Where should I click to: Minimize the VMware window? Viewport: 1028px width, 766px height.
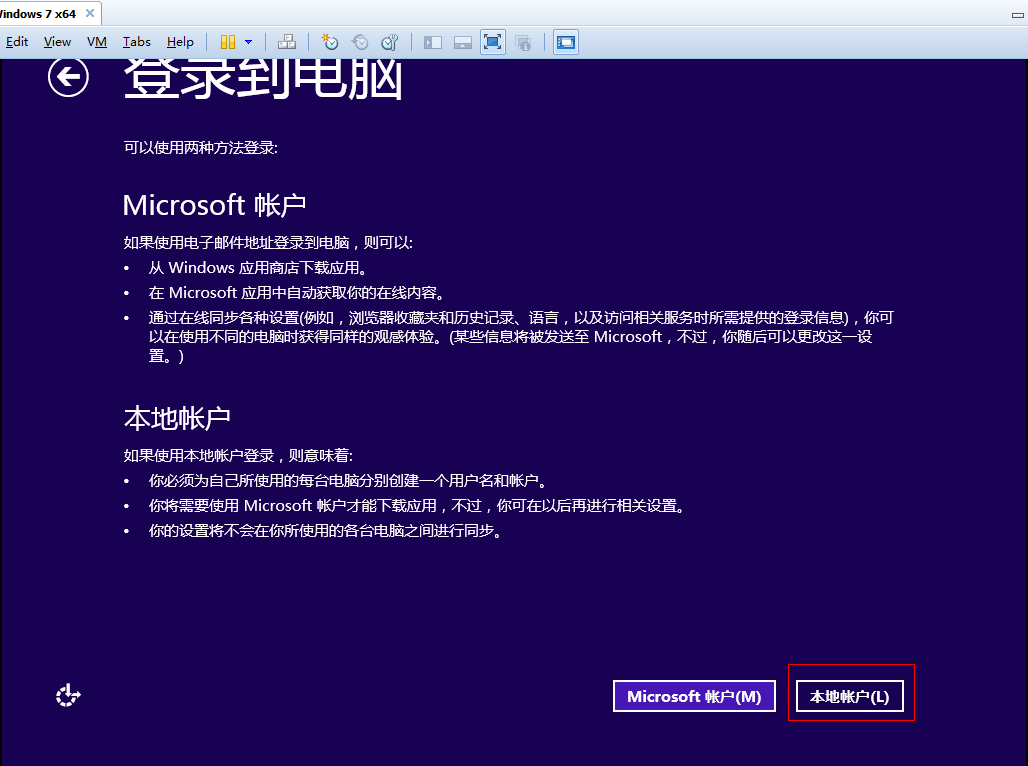tap(1018, 14)
